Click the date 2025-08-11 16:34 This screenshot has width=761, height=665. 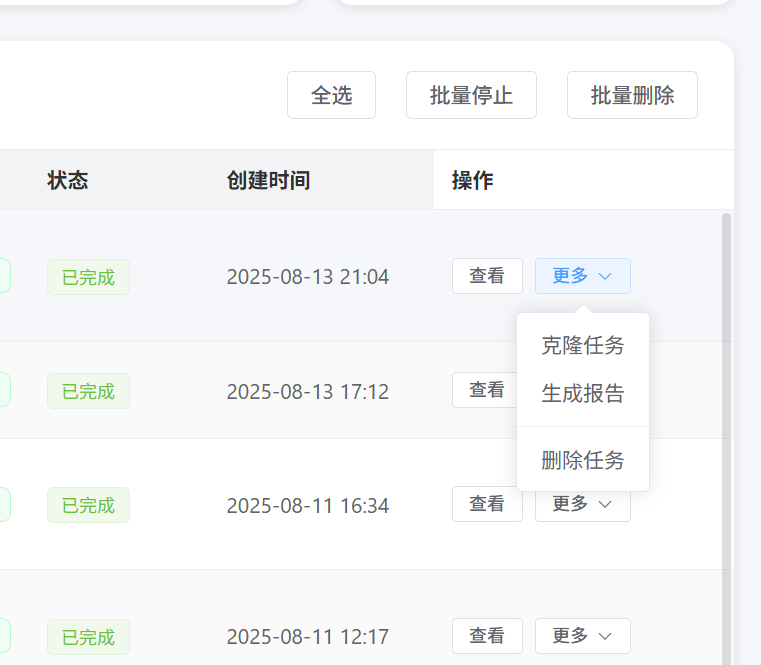click(308, 505)
